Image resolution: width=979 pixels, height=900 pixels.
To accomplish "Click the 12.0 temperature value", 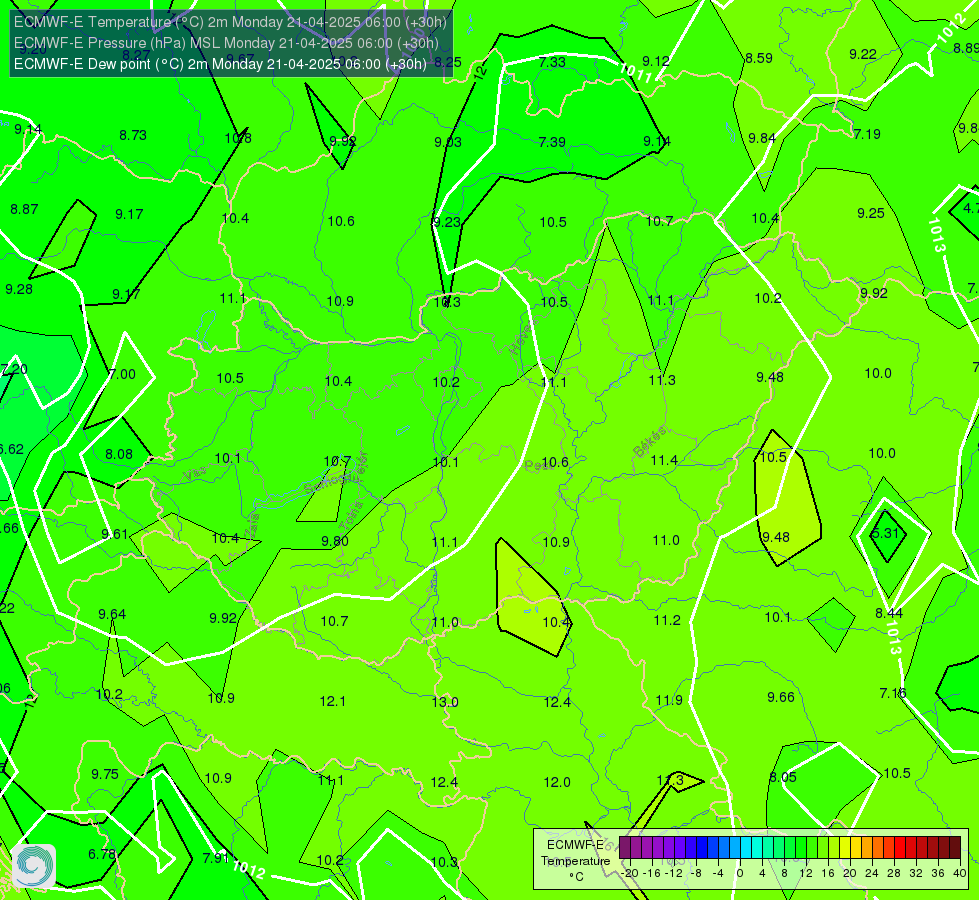I will (557, 782).
